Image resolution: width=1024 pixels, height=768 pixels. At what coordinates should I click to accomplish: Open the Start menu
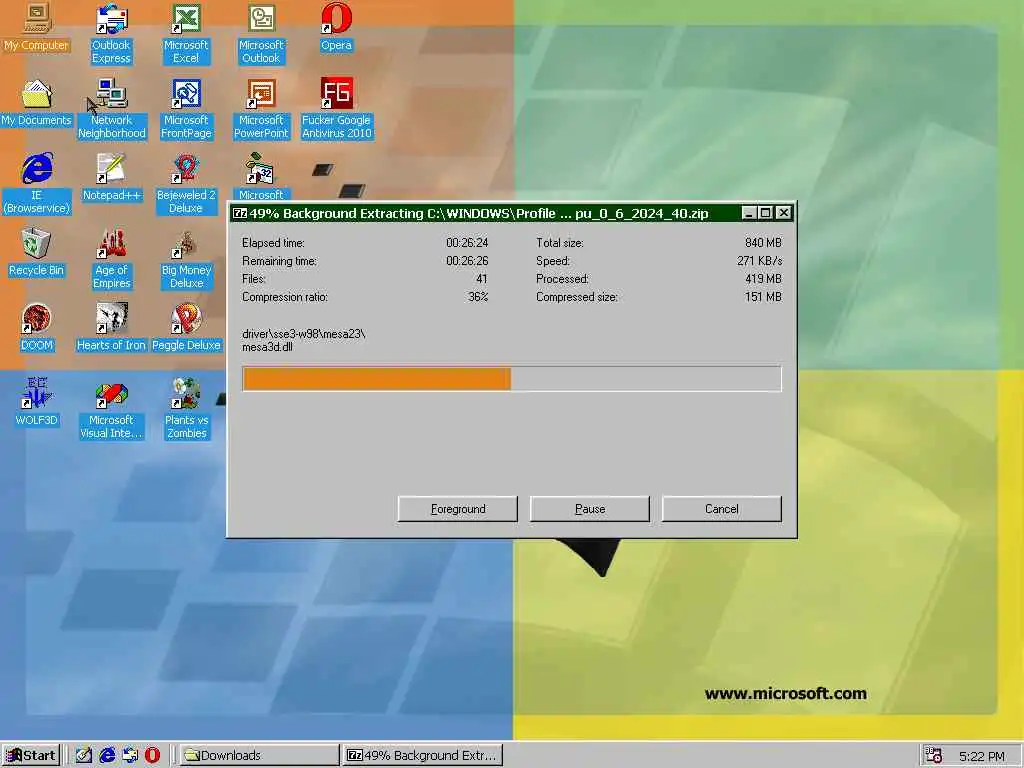pyautogui.click(x=31, y=755)
